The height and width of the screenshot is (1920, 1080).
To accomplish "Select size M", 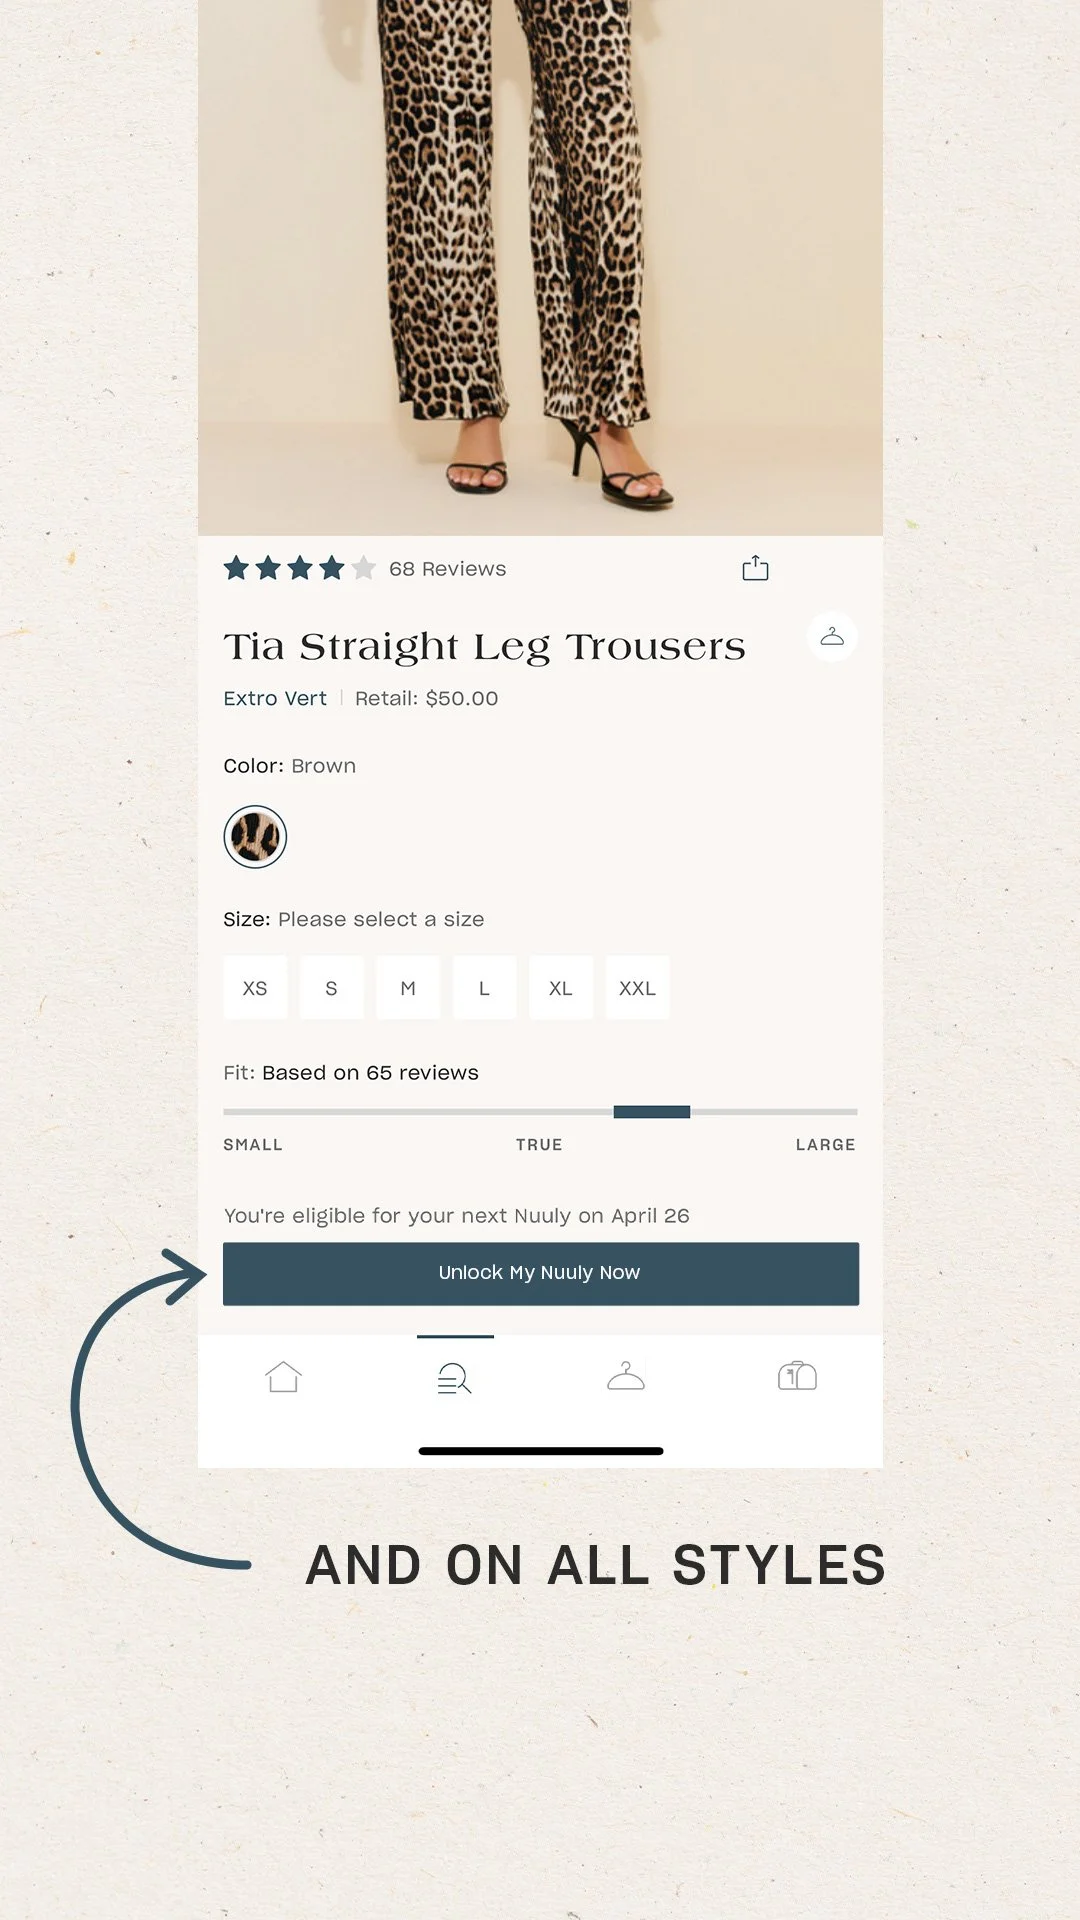I will (x=408, y=988).
